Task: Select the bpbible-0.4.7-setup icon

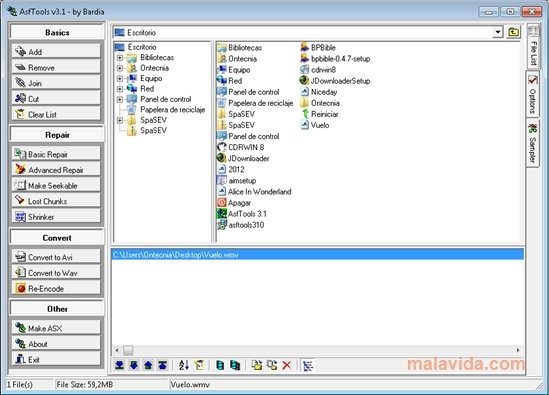Action: click(304, 58)
